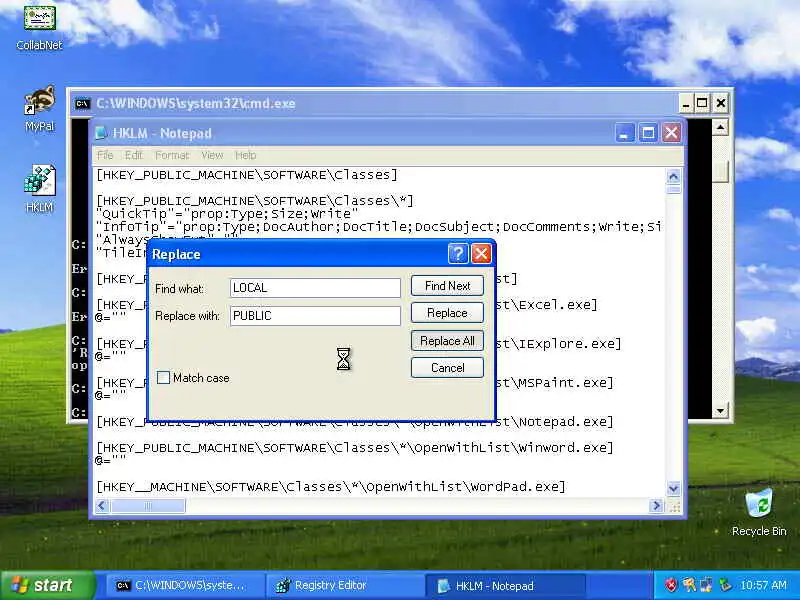Click the Find Next button
800x600 pixels.
(447, 286)
